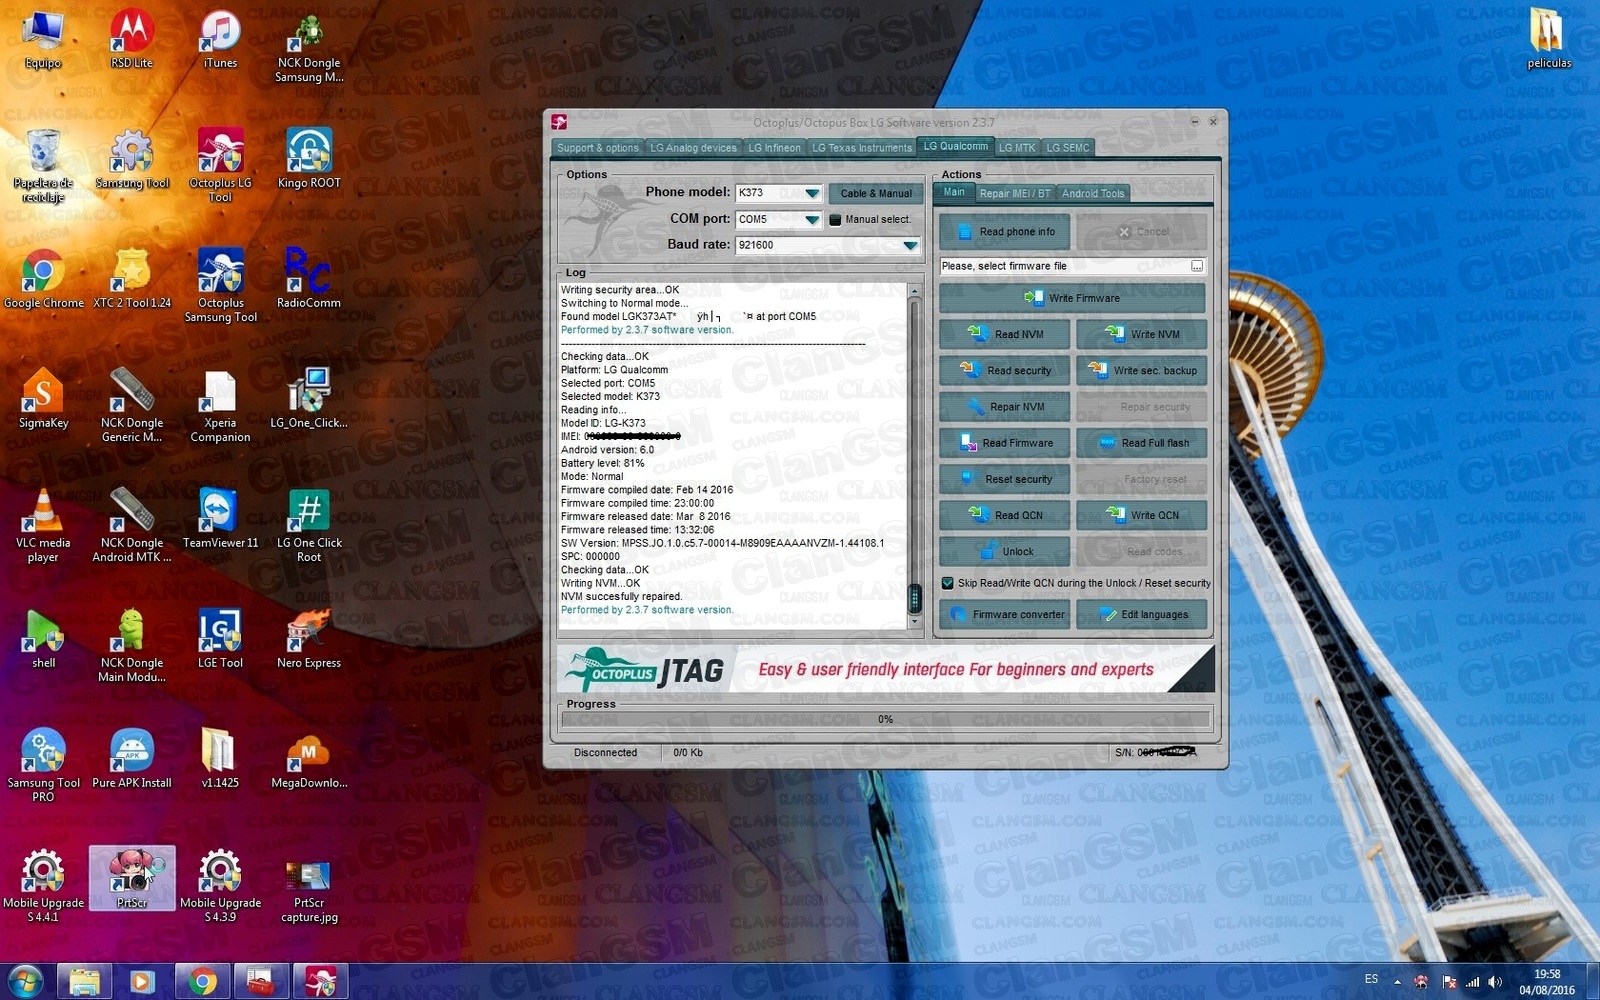Click the Edit languages button
Screen dimensions: 1600x1000
1141,614
